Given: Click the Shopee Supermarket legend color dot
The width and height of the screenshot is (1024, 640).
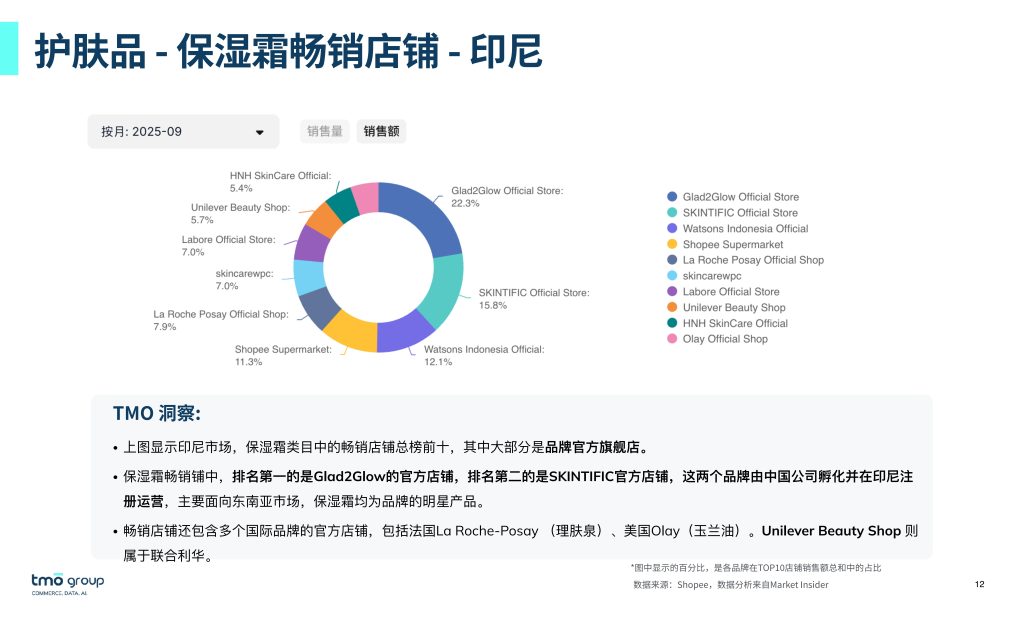Looking at the screenshot, I should (x=672, y=244).
